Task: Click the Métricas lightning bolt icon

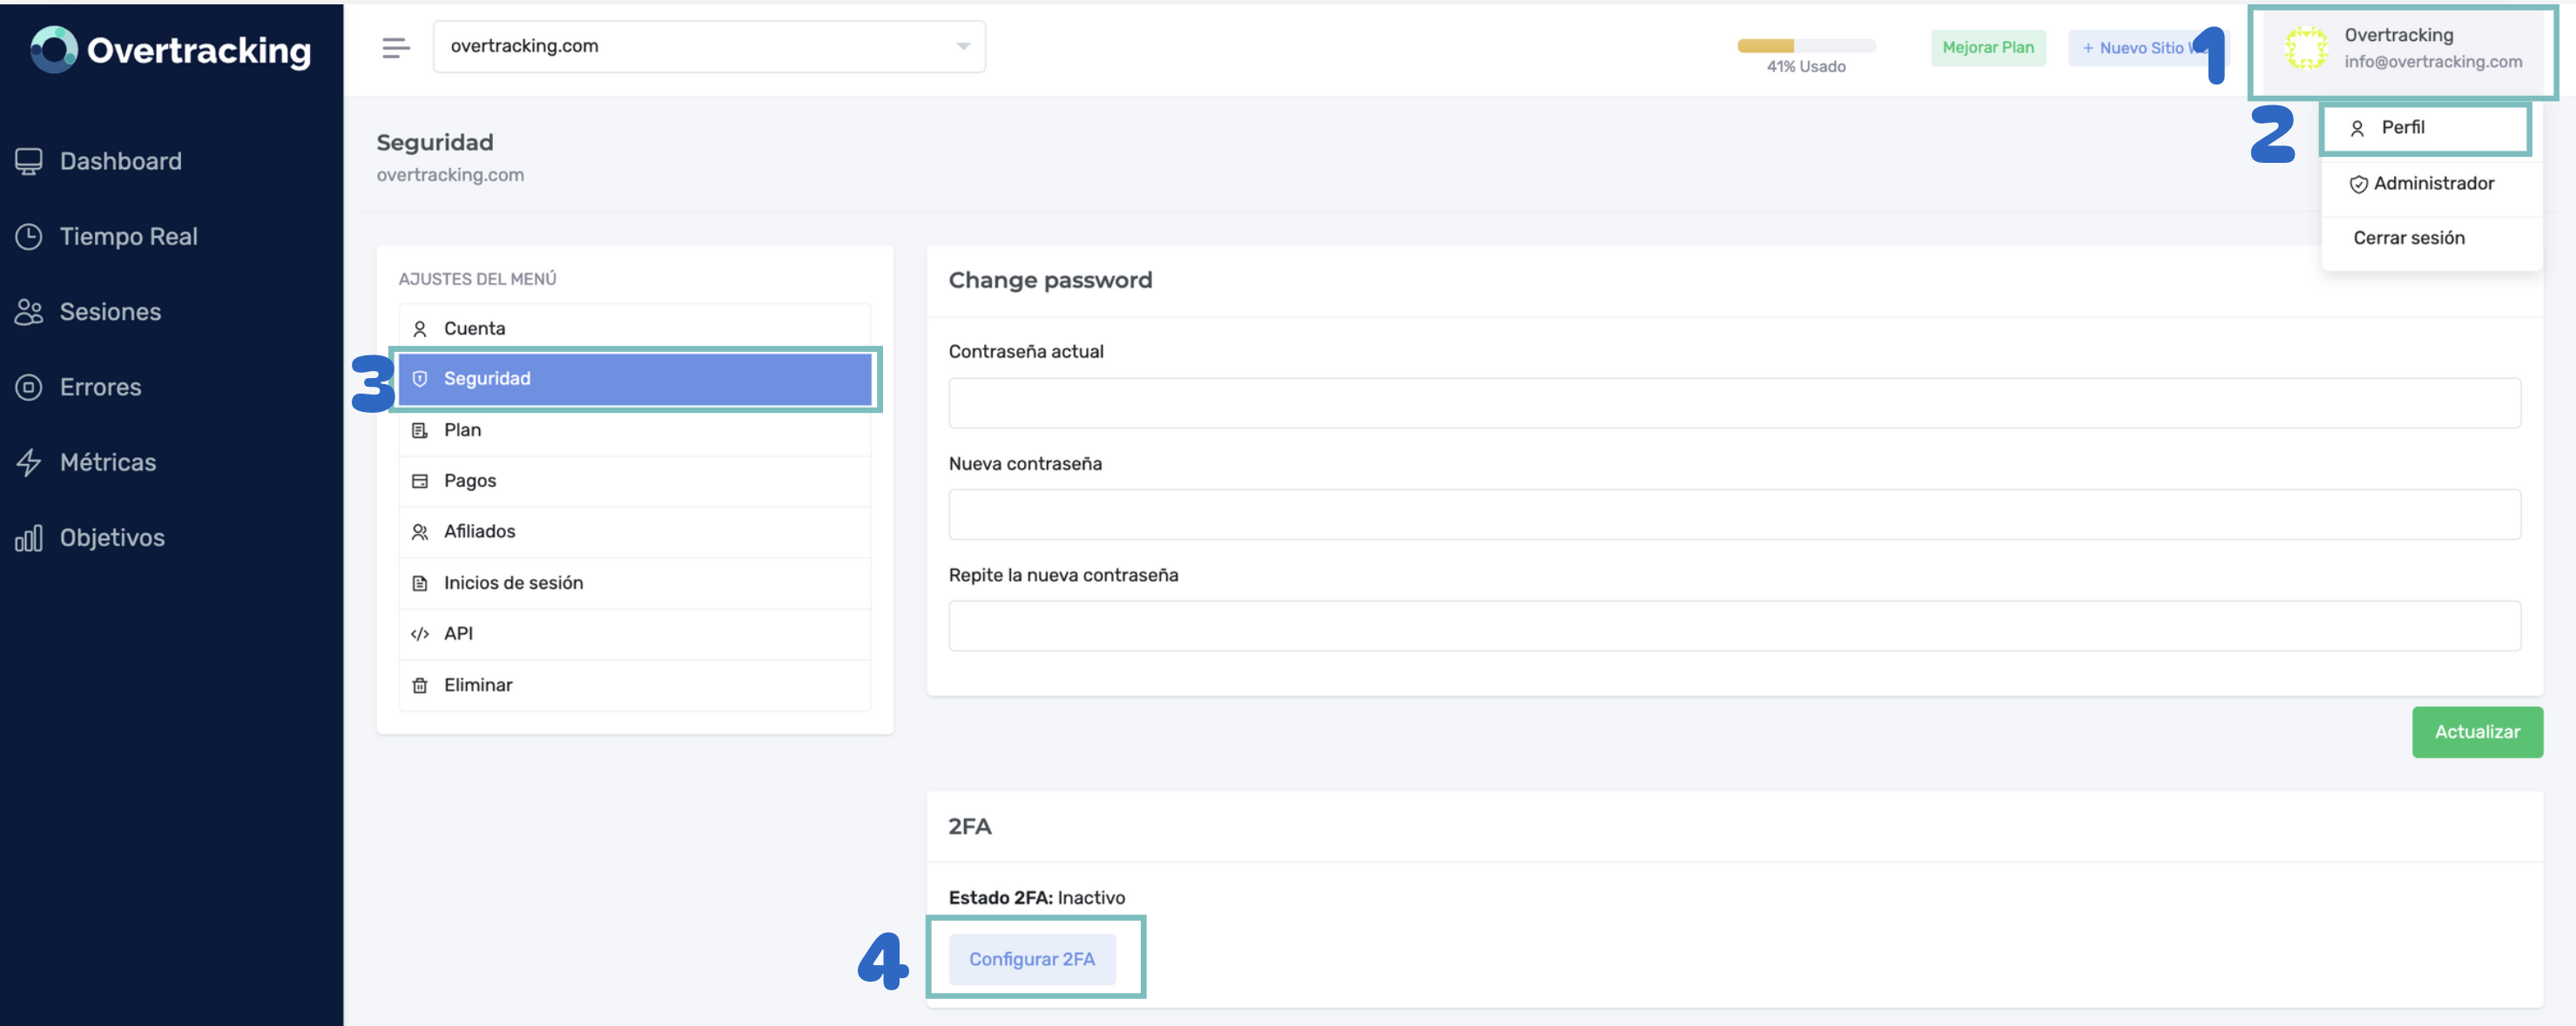Action: [29, 462]
